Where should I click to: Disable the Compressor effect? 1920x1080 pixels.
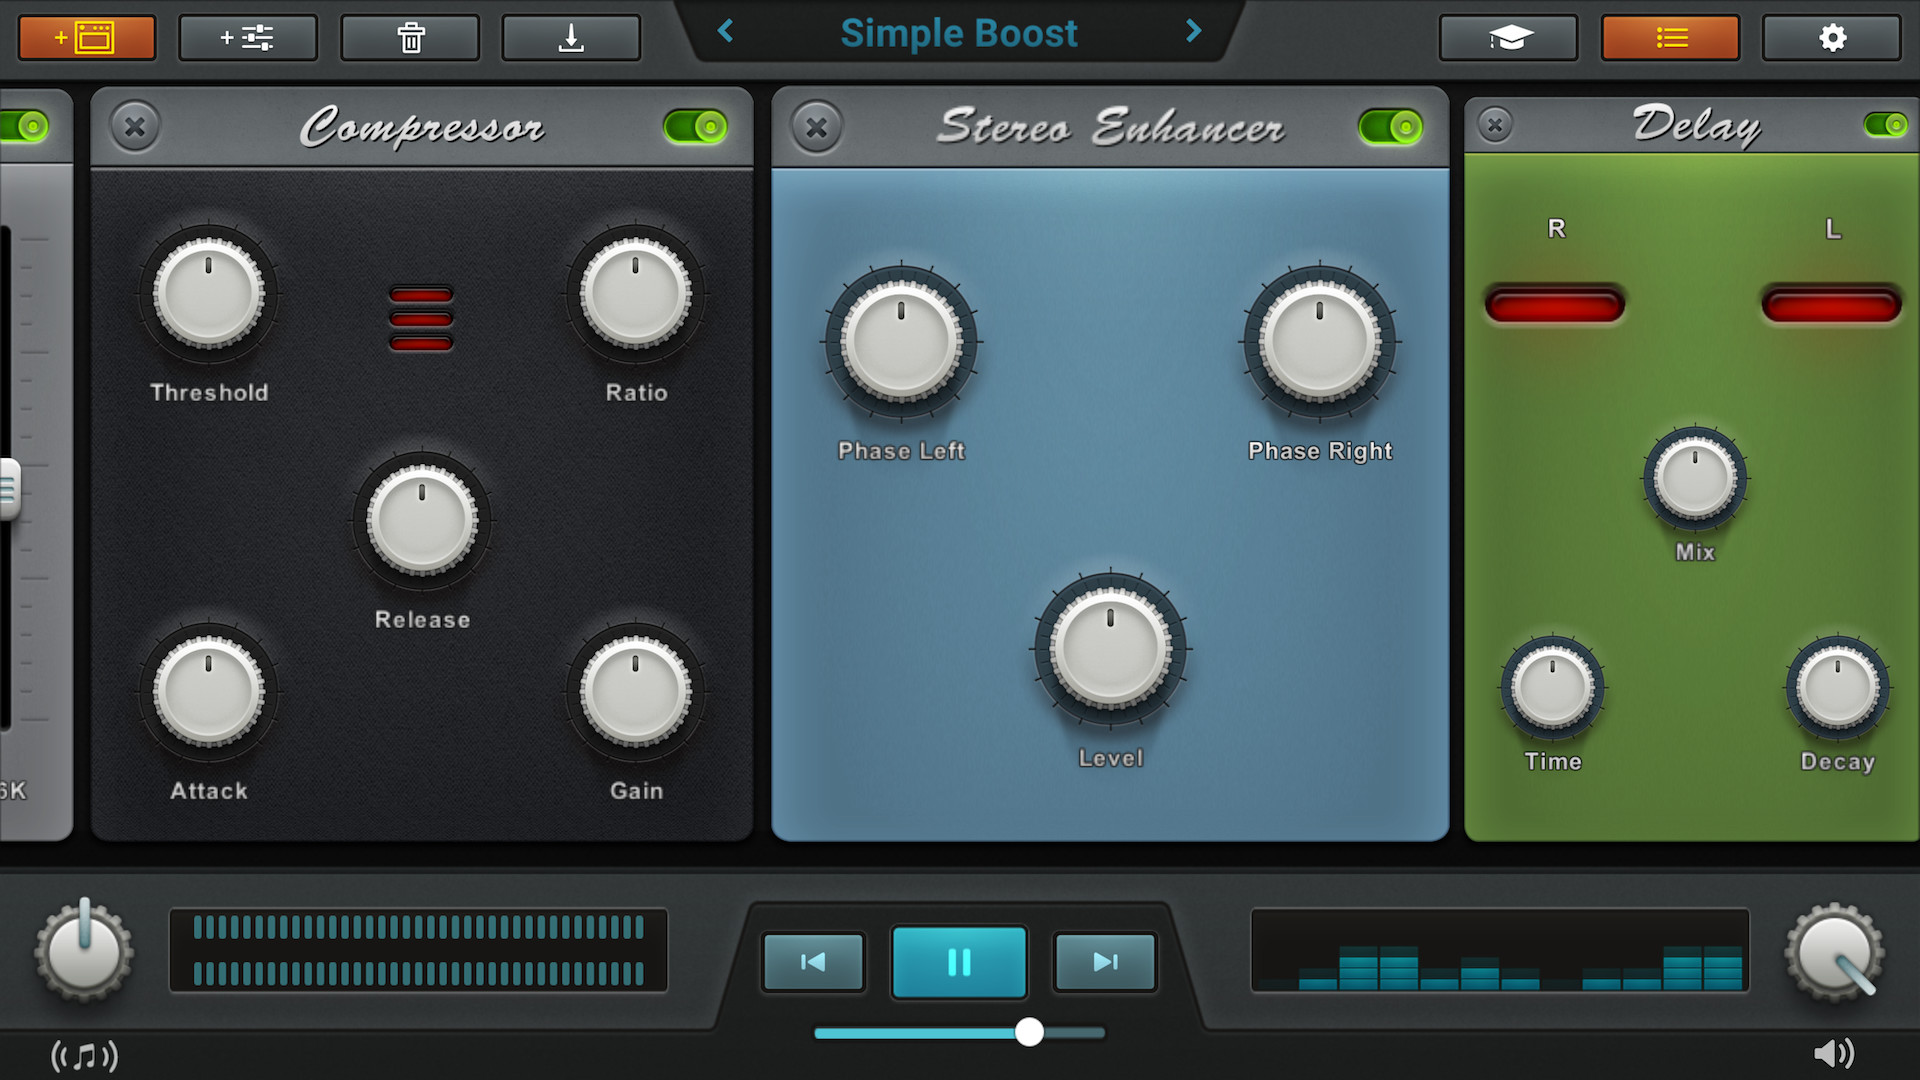coord(695,127)
